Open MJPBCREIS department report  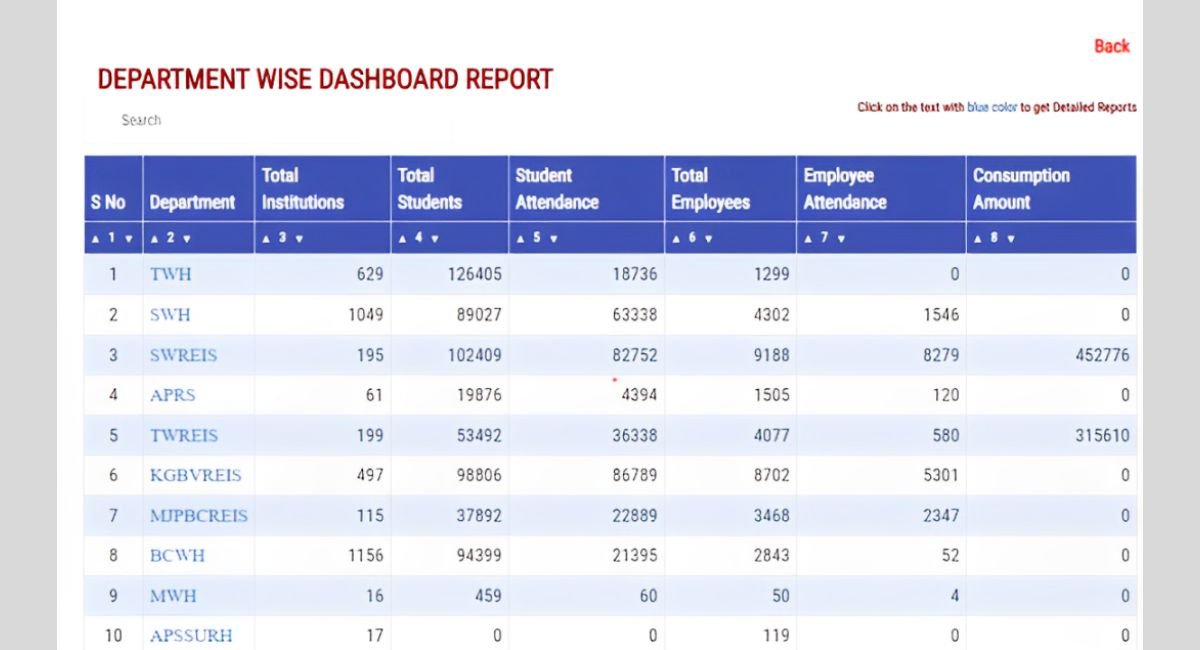(198, 516)
